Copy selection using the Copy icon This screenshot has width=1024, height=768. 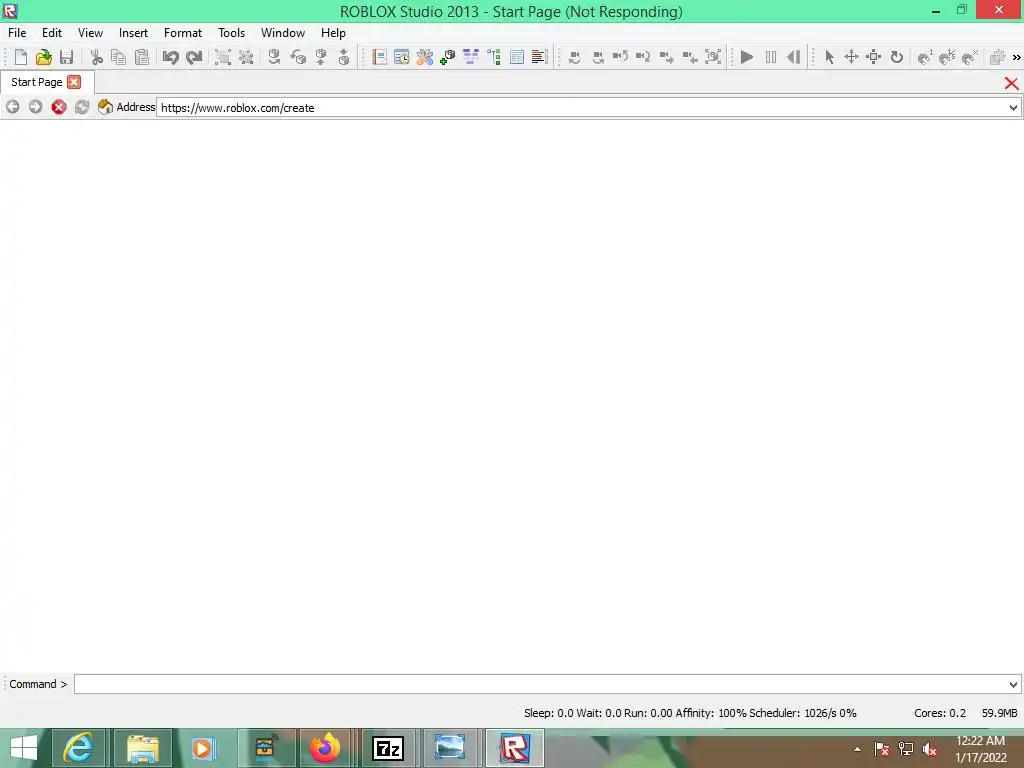[119, 57]
